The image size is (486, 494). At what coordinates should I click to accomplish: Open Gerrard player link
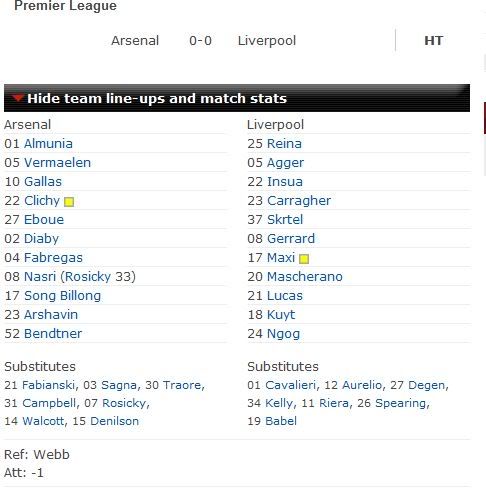(291, 239)
